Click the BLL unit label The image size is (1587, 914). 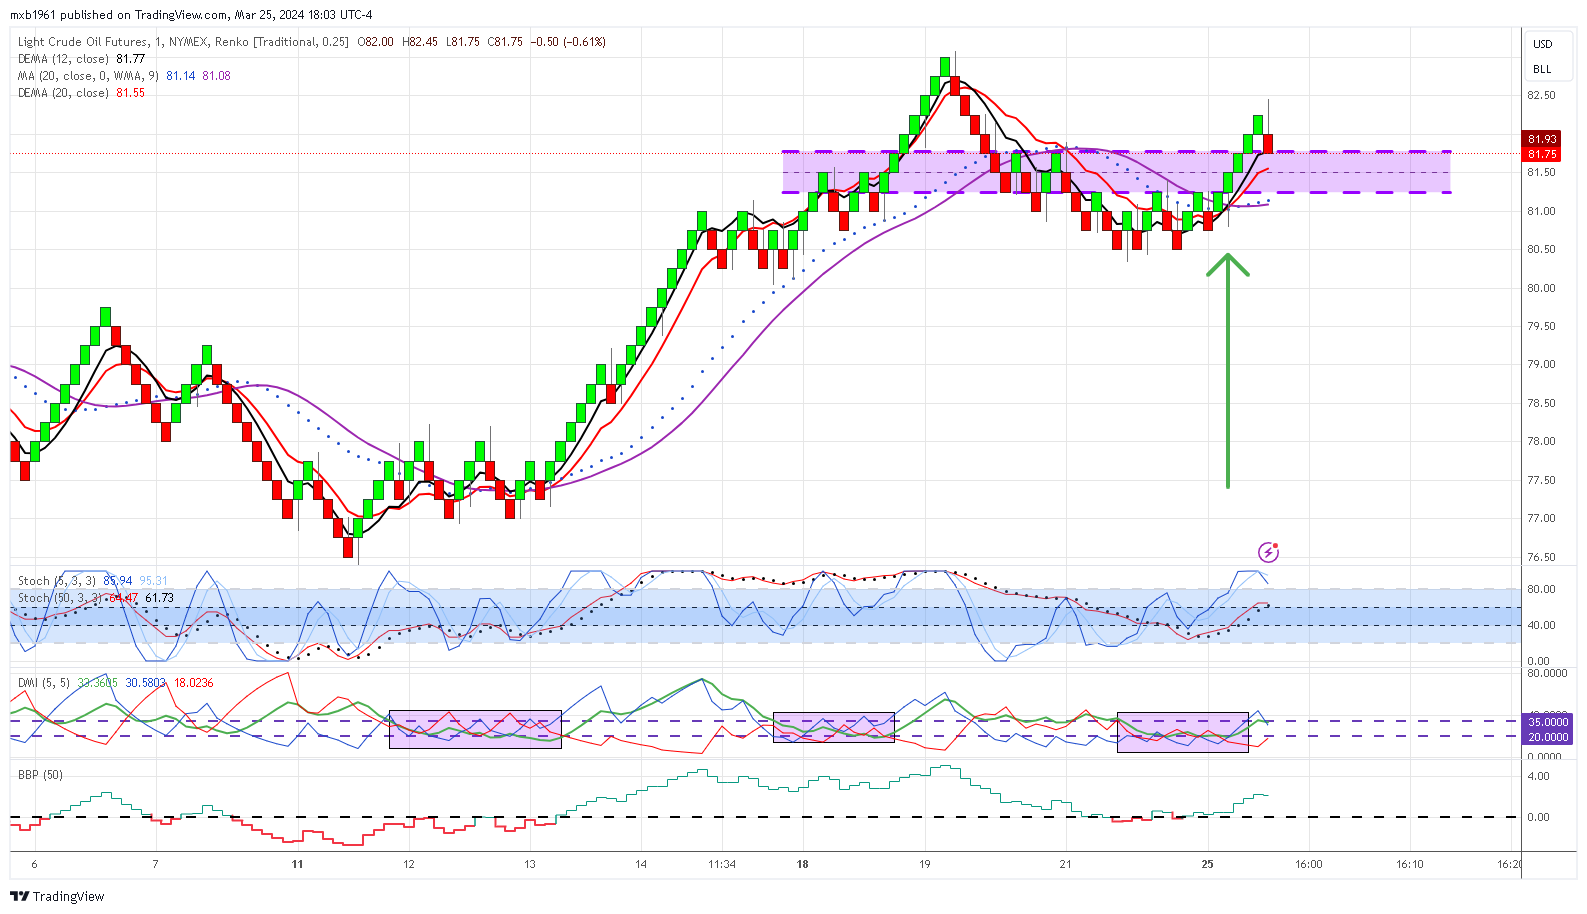(1542, 69)
